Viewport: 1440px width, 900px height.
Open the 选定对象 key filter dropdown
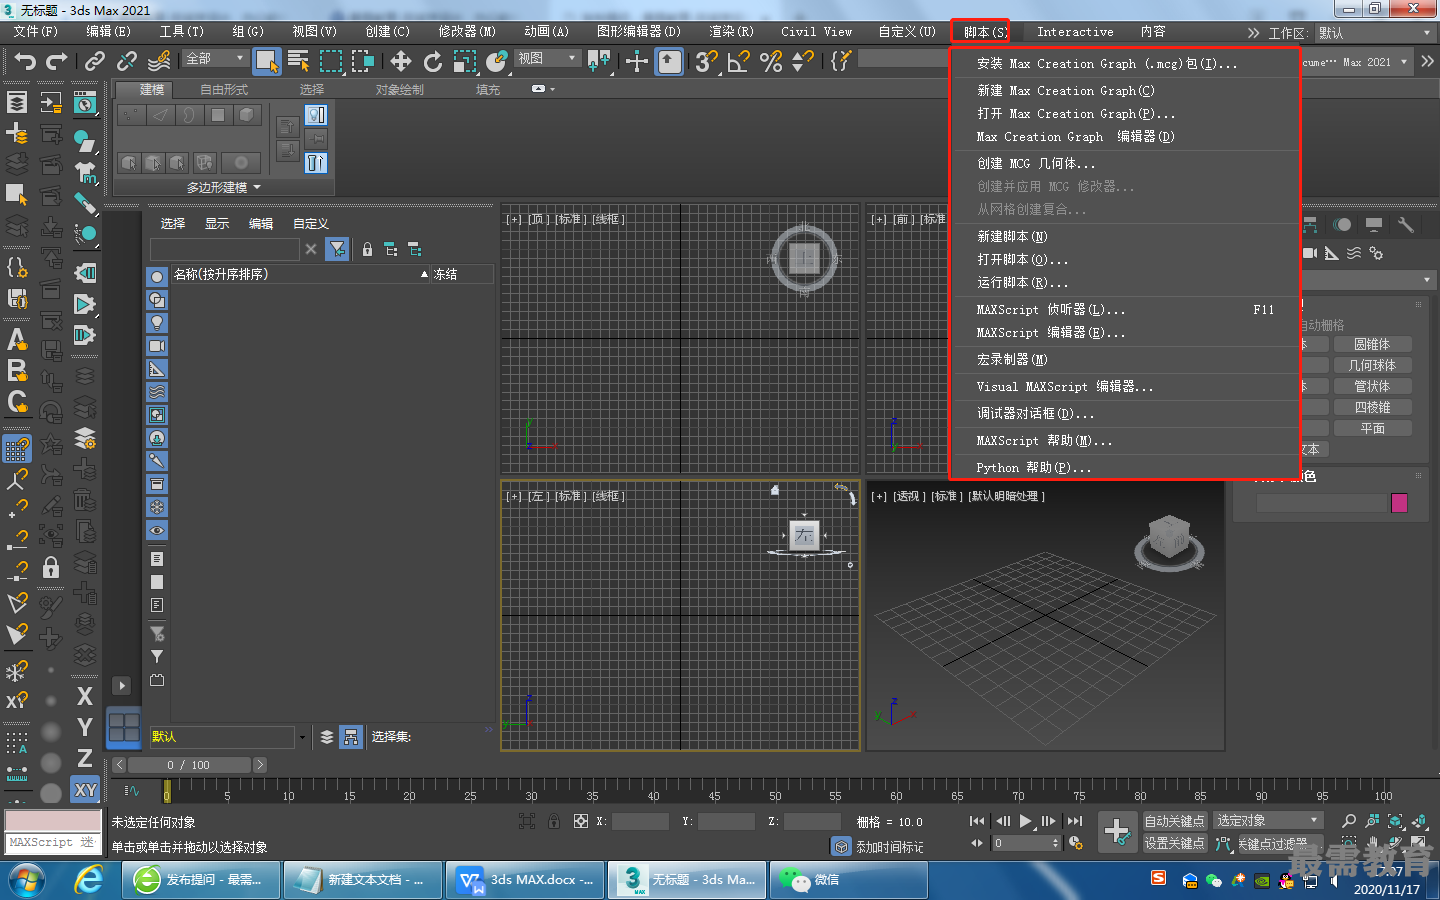click(1268, 821)
